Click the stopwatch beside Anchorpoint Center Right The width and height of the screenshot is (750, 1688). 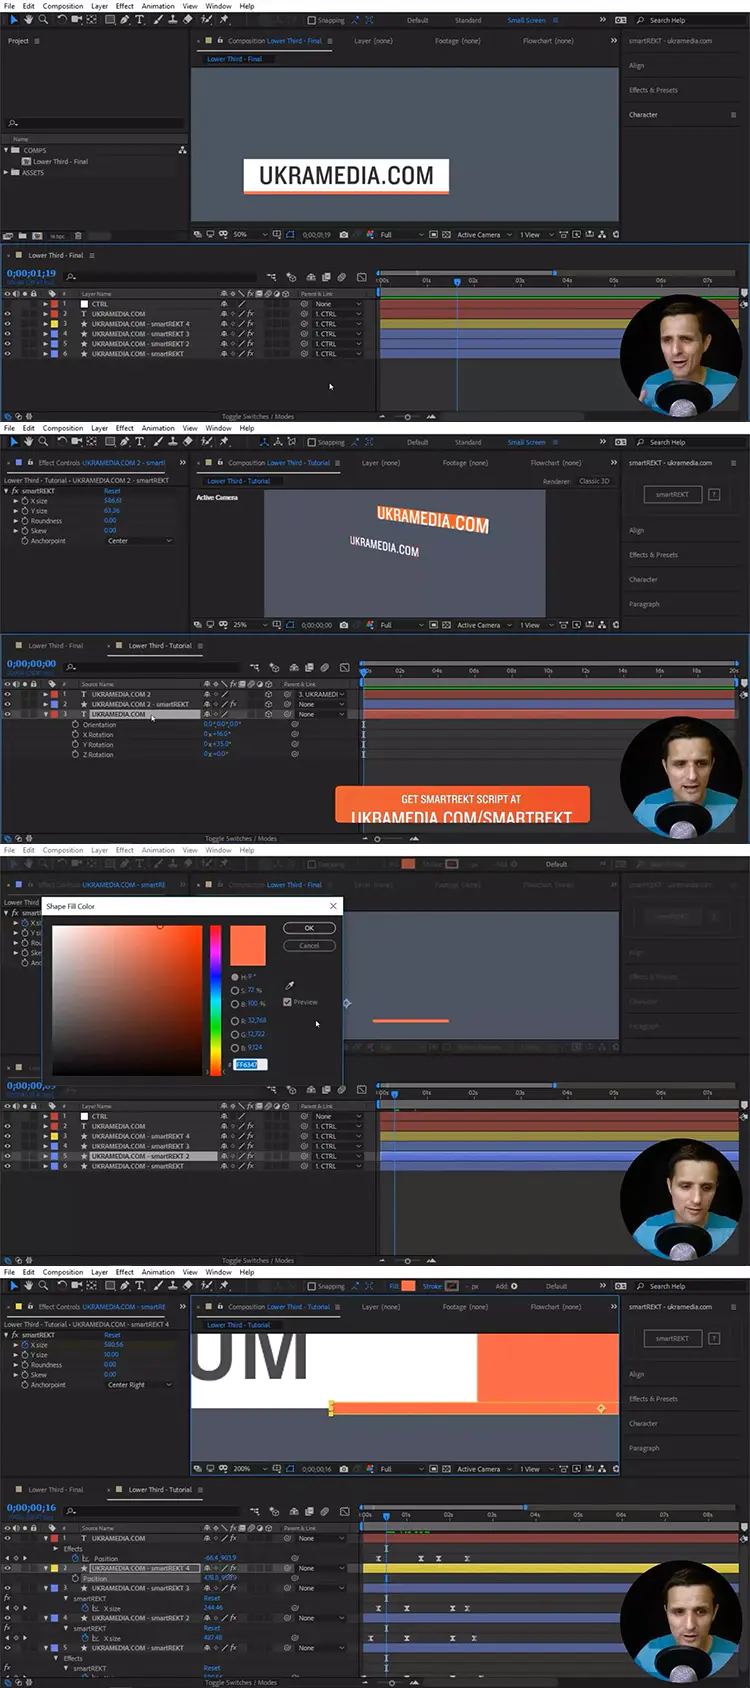[24, 1385]
